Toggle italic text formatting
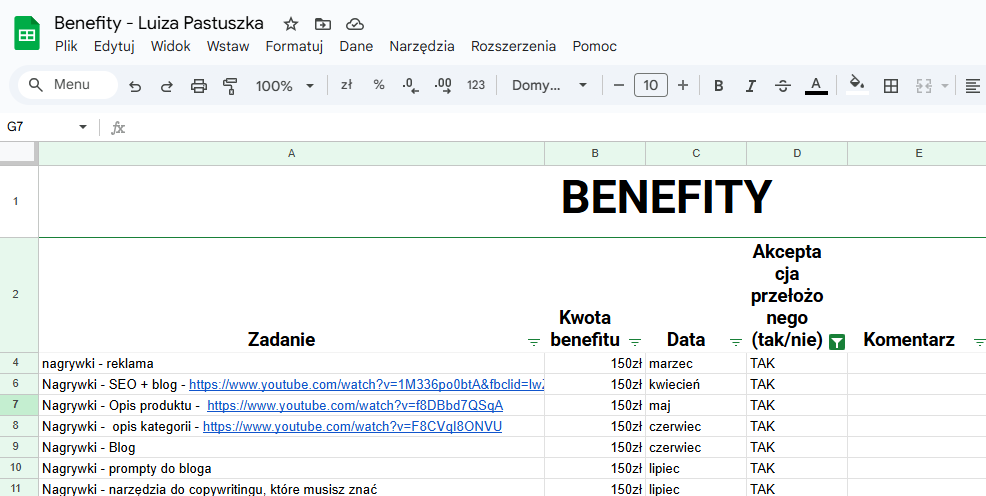986x496 pixels. [x=750, y=86]
